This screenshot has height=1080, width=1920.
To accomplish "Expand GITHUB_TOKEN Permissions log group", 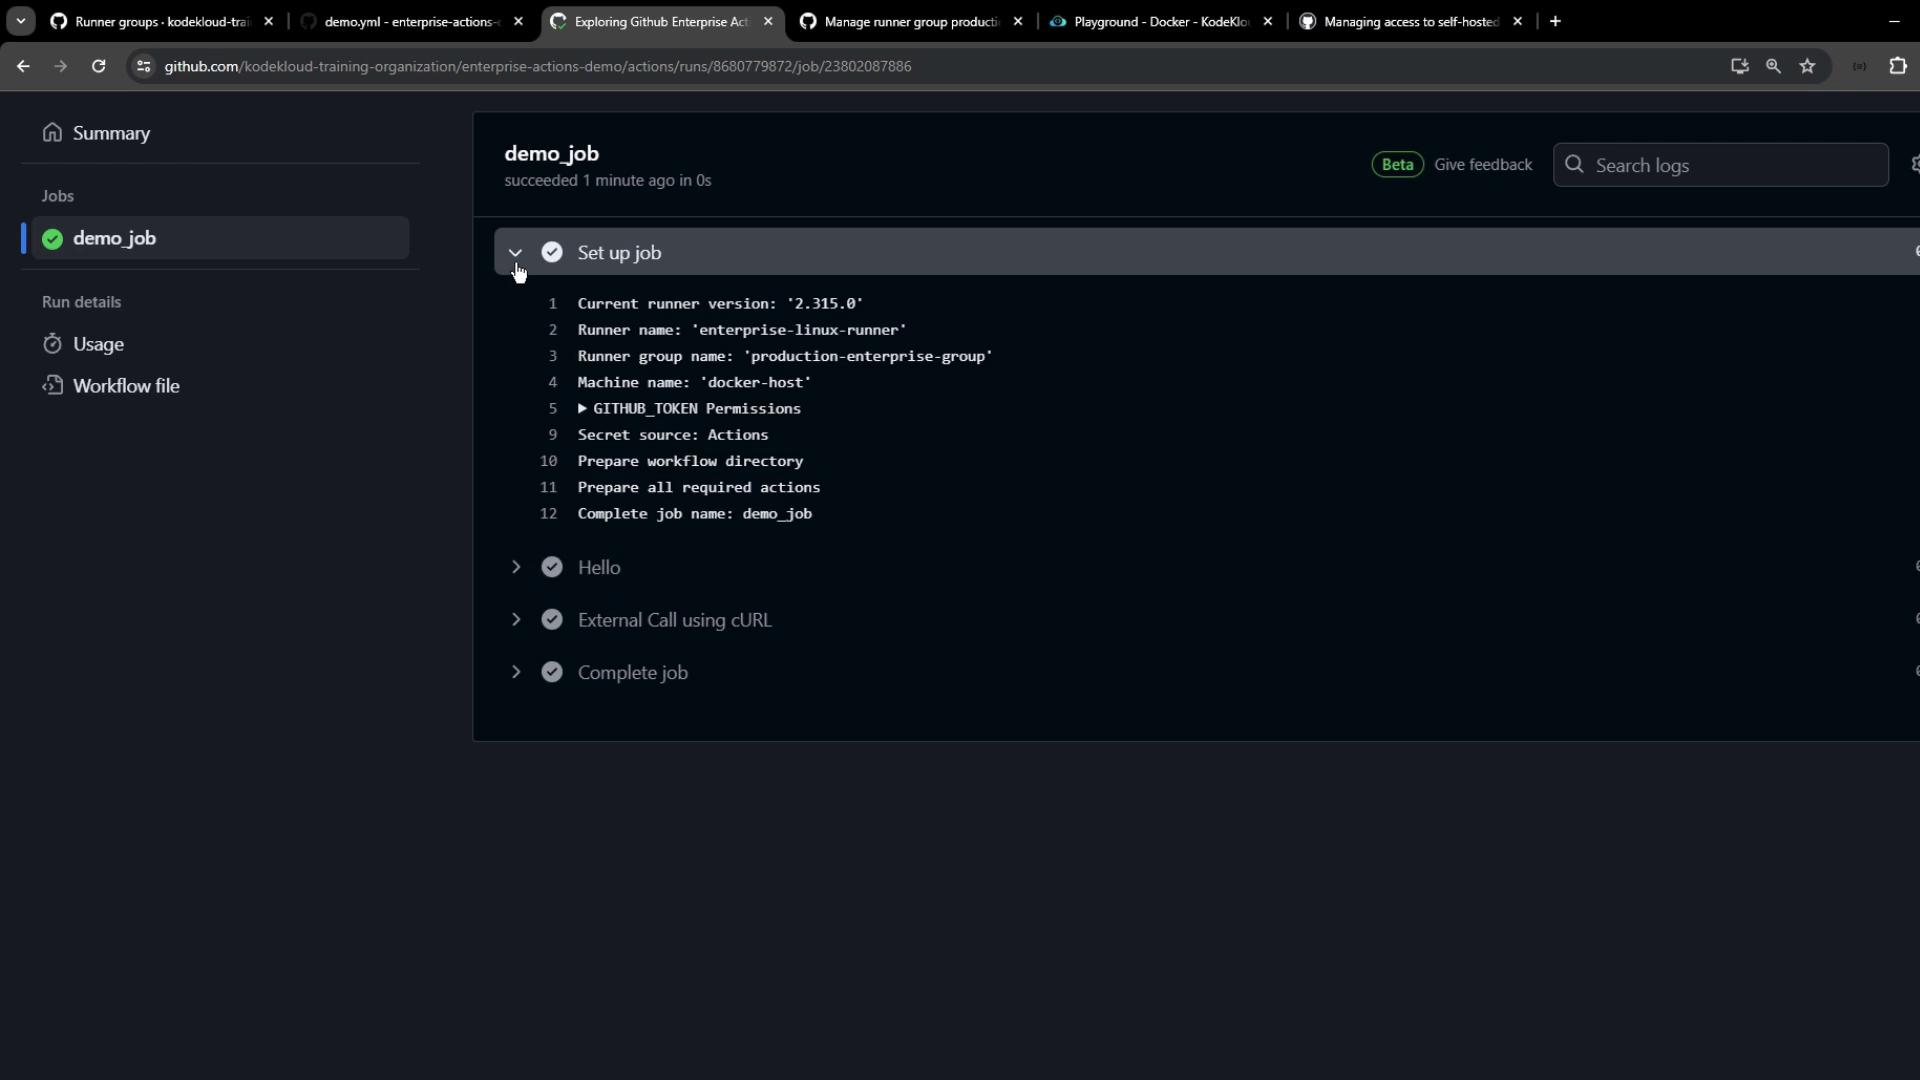I will (582, 409).
